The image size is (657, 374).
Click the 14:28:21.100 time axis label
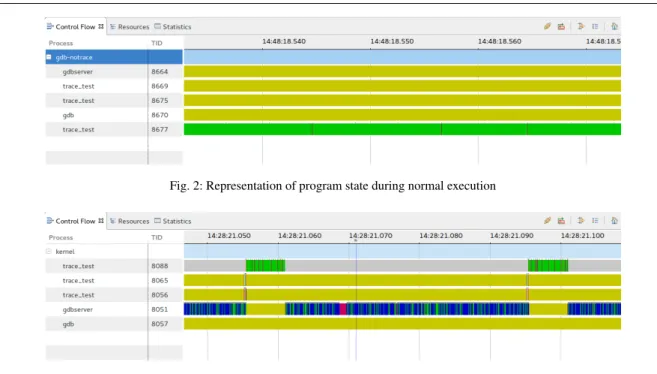(582, 236)
